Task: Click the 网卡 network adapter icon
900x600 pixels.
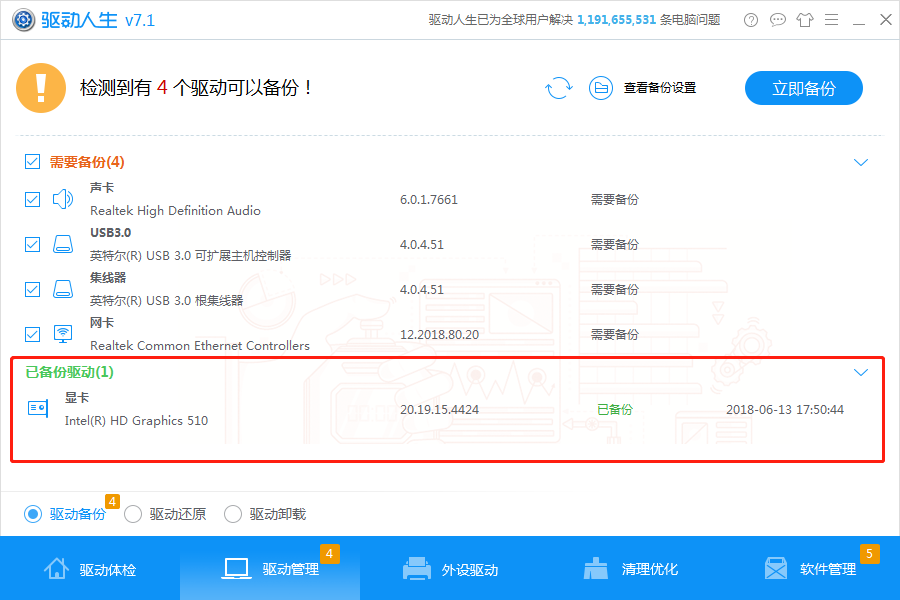Action: click(x=62, y=334)
